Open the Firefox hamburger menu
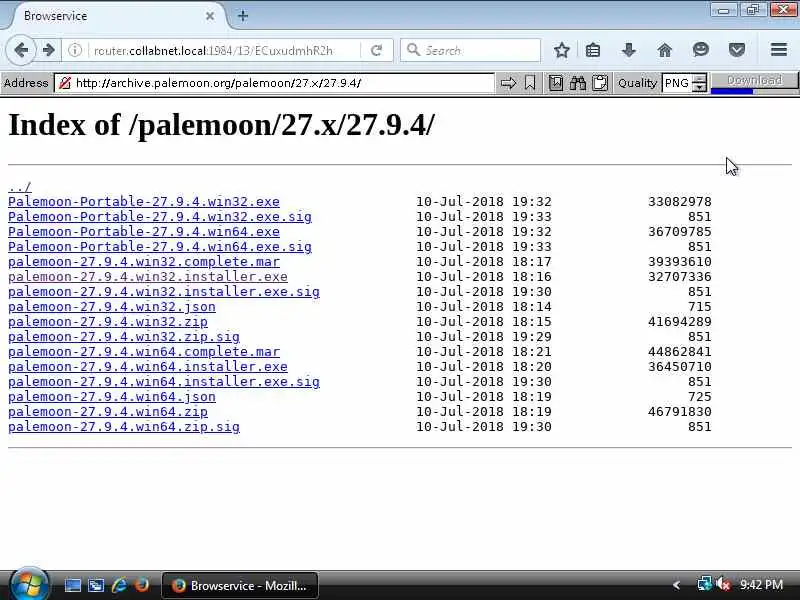The height and width of the screenshot is (600, 800). (779, 50)
